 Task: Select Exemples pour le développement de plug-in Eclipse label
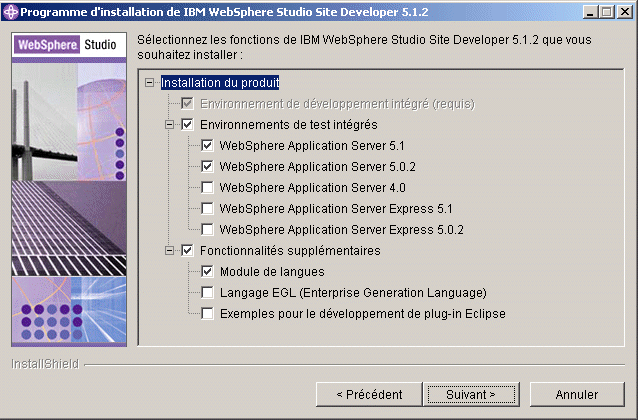363,314
